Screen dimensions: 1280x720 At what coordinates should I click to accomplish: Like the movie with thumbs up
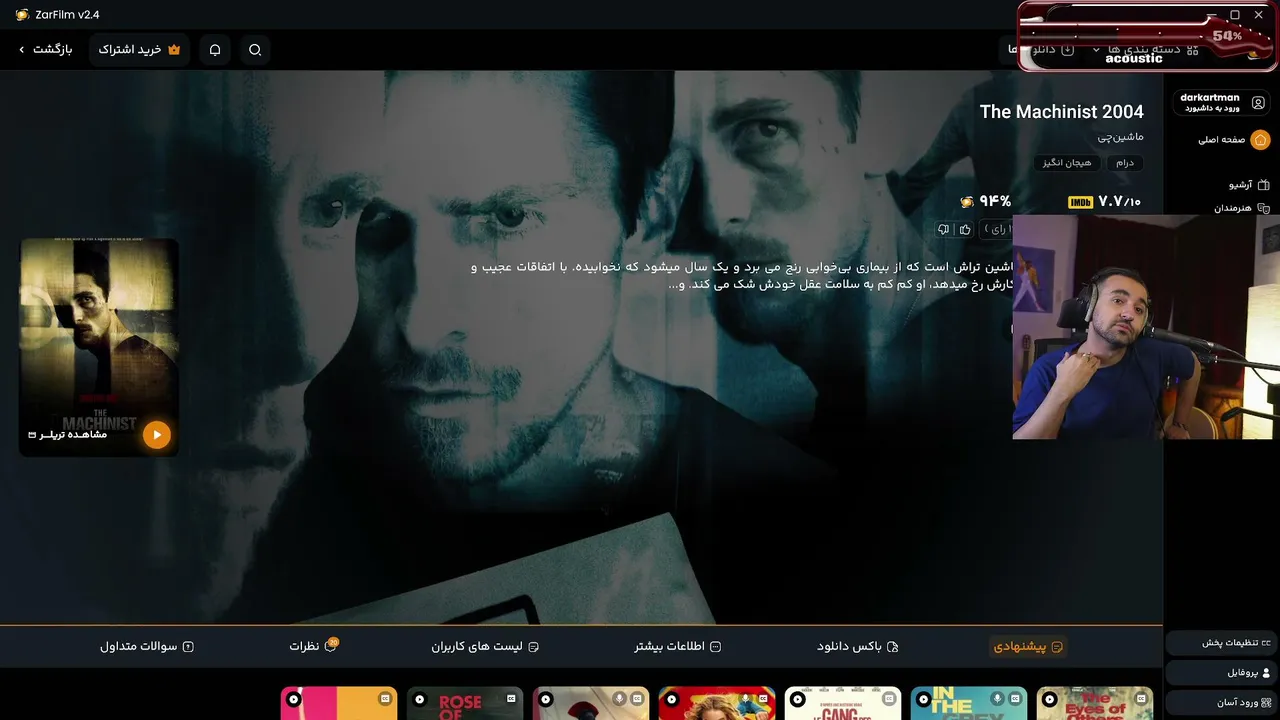[x=965, y=229]
